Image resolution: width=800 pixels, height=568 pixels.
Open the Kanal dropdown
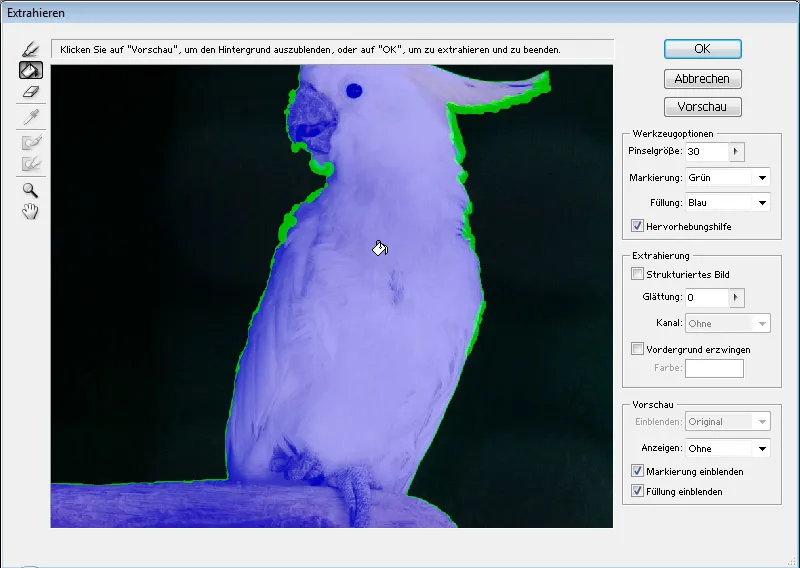pyautogui.click(x=727, y=323)
